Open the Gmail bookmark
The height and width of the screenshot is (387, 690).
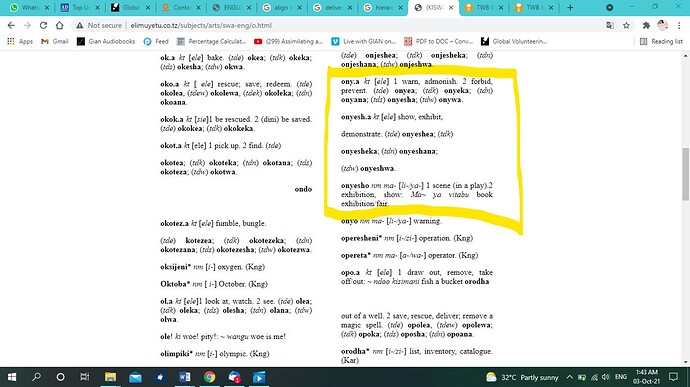55,41
